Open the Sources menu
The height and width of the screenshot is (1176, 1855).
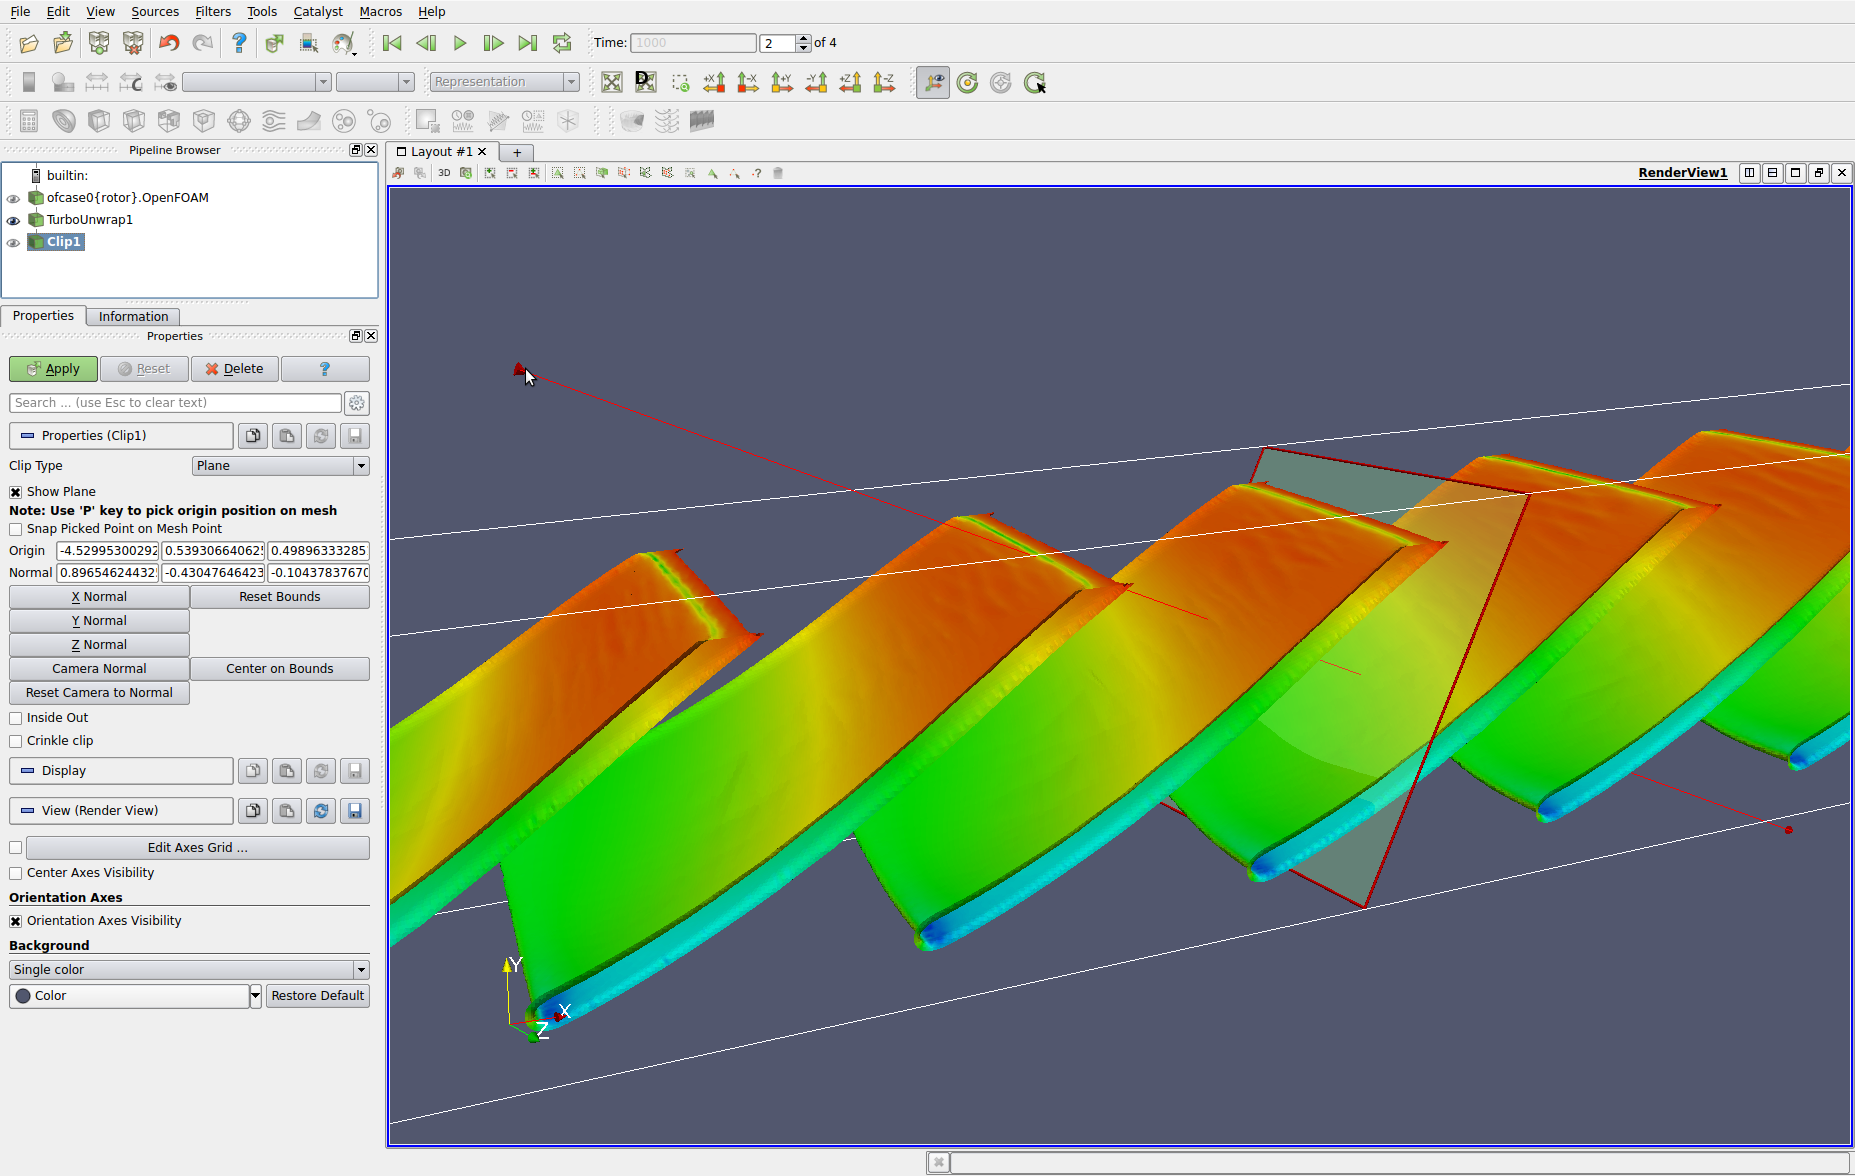[x=155, y=12]
